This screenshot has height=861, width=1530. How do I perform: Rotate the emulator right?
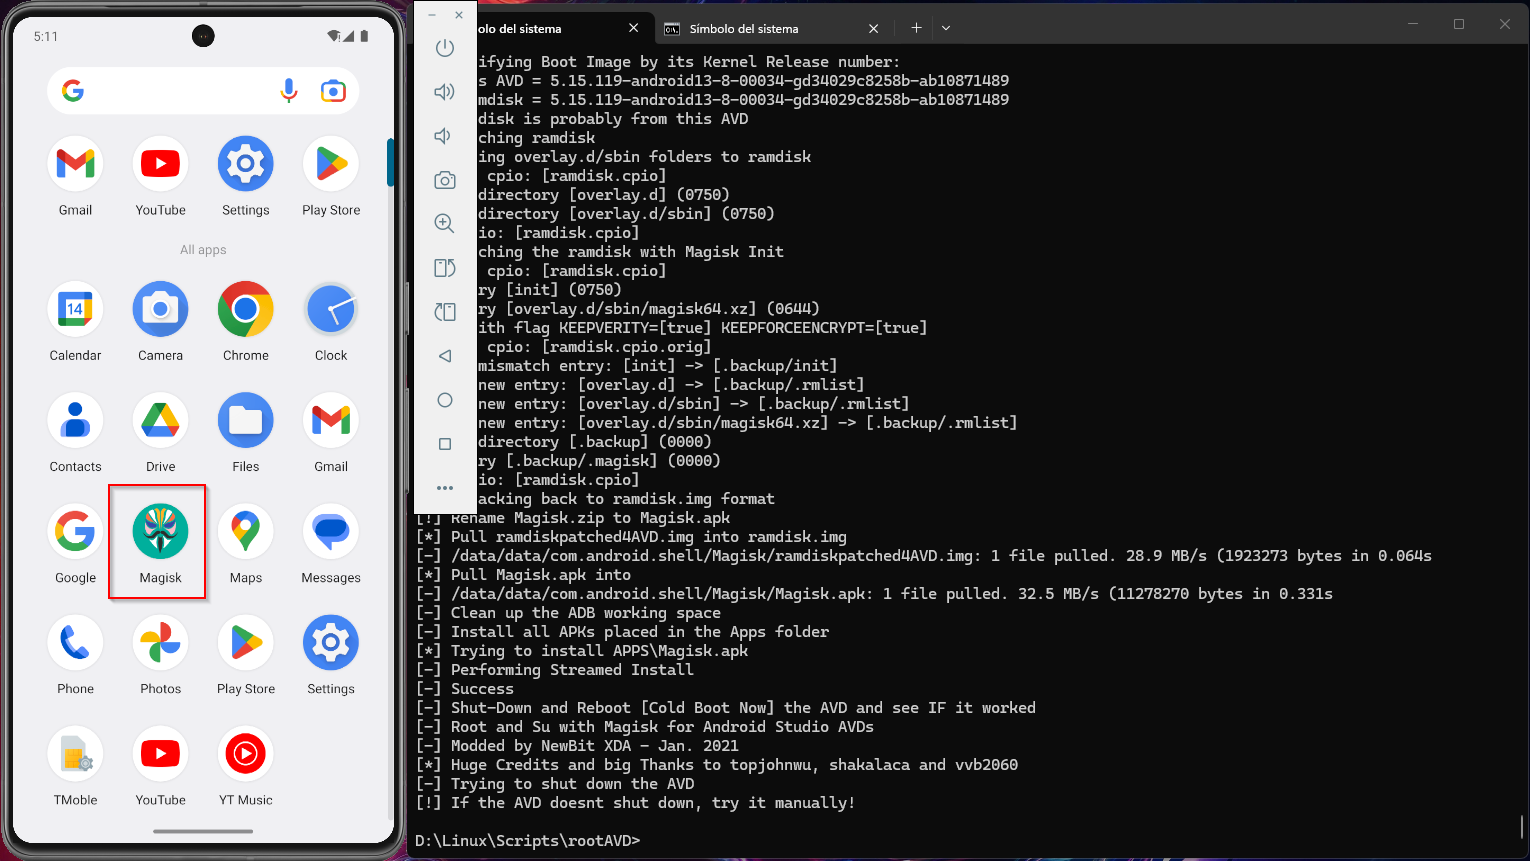[445, 312]
